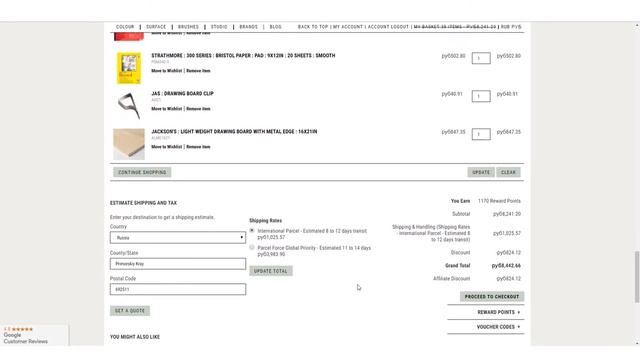The width and height of the screenshot is (640, 360).
Task: Open JAS Drawing Board Clip thumbnail
Action: tap(129, 106)
